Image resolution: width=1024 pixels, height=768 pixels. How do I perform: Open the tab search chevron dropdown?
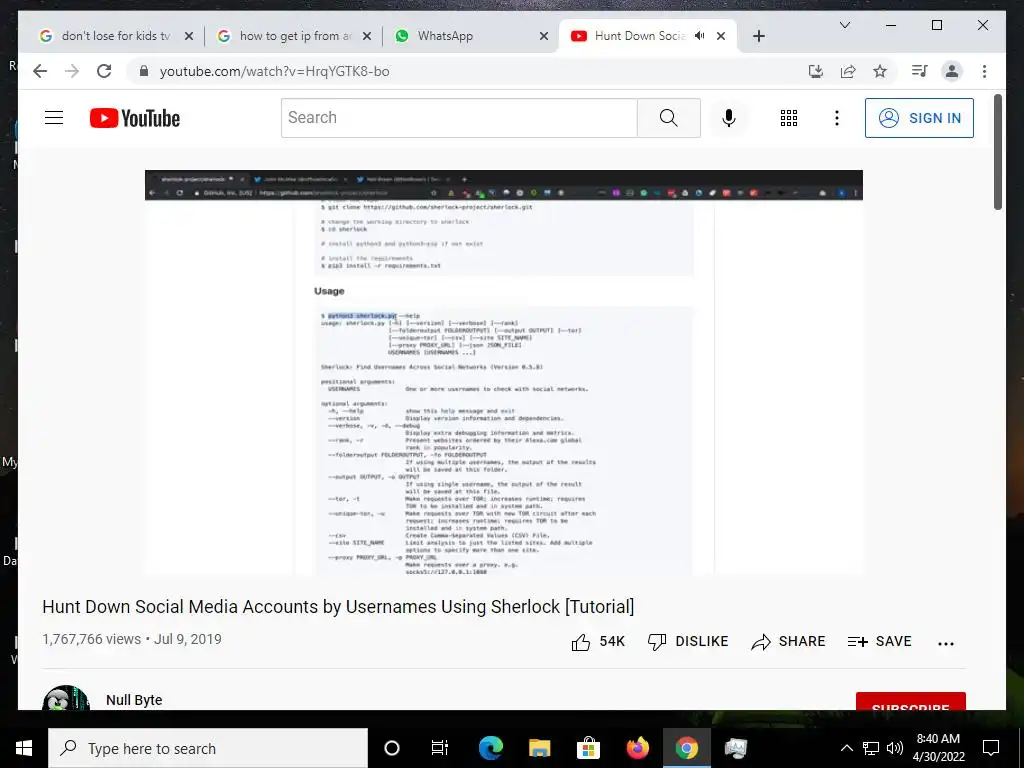[x=844, y=25]
